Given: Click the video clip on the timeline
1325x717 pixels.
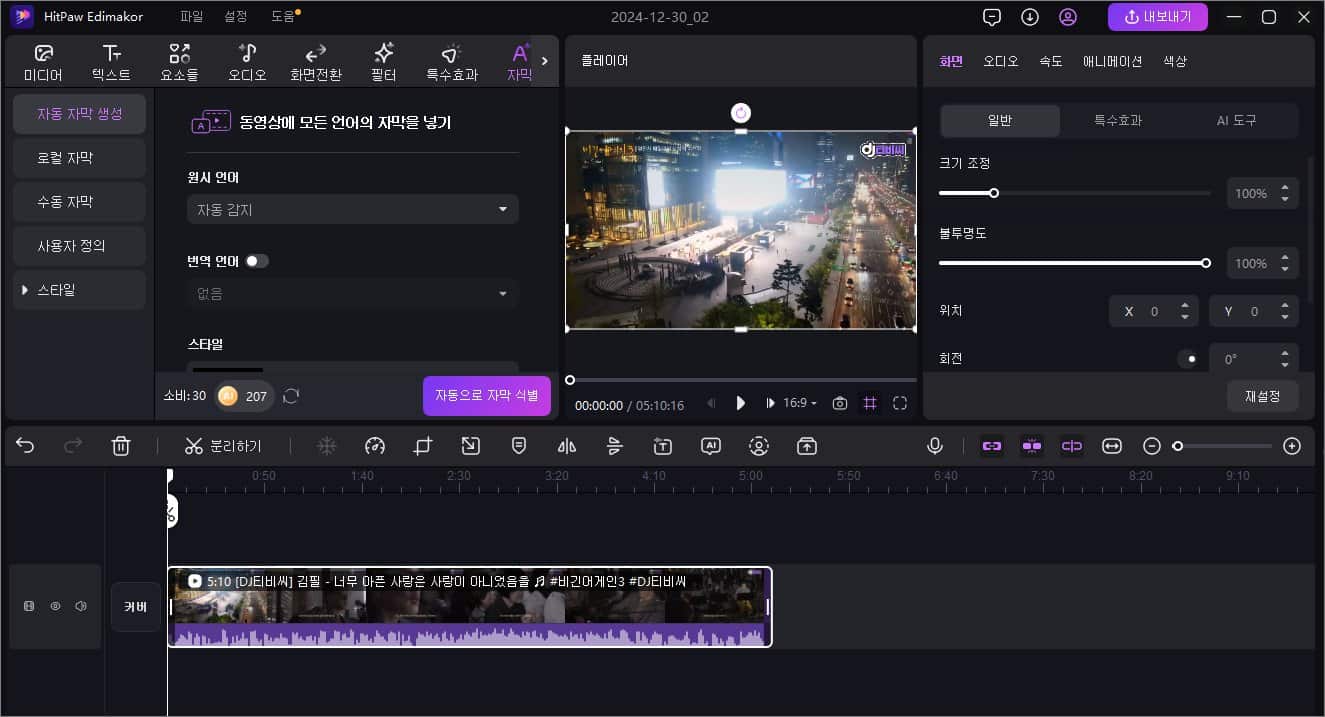Looking at the screenshot, I should tap(468, 607).
